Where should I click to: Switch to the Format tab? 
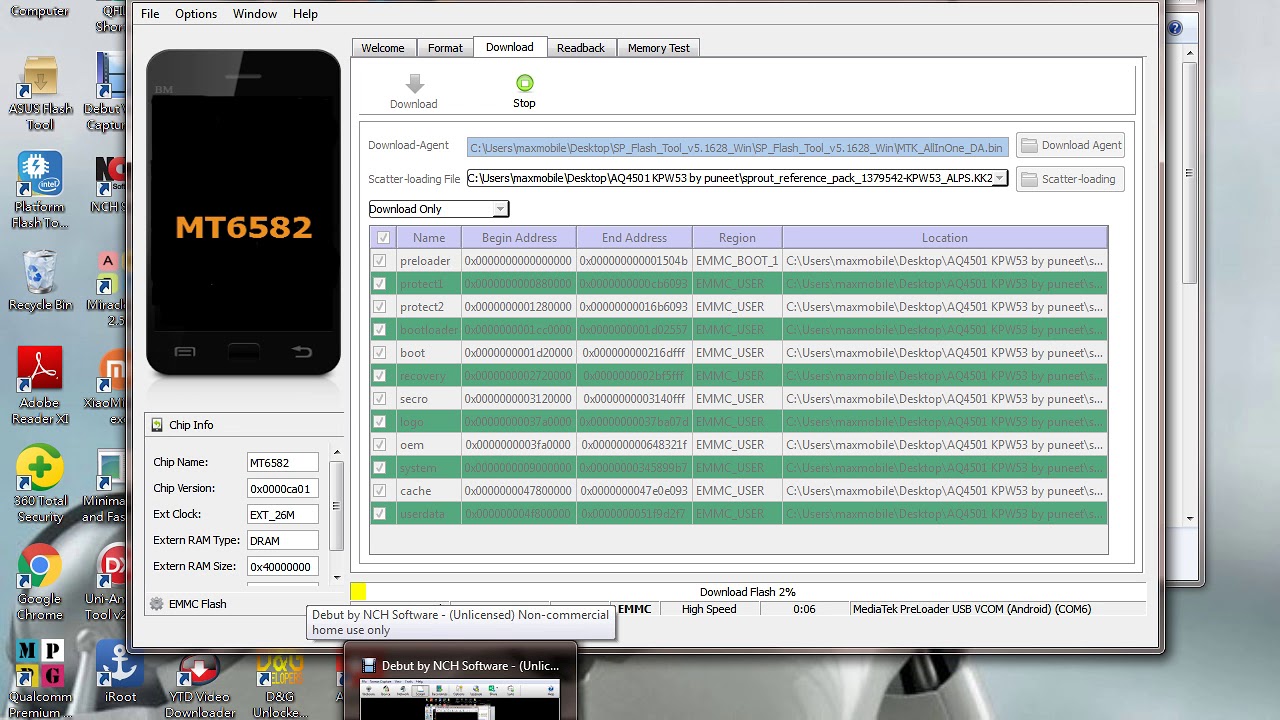point(445,48)
